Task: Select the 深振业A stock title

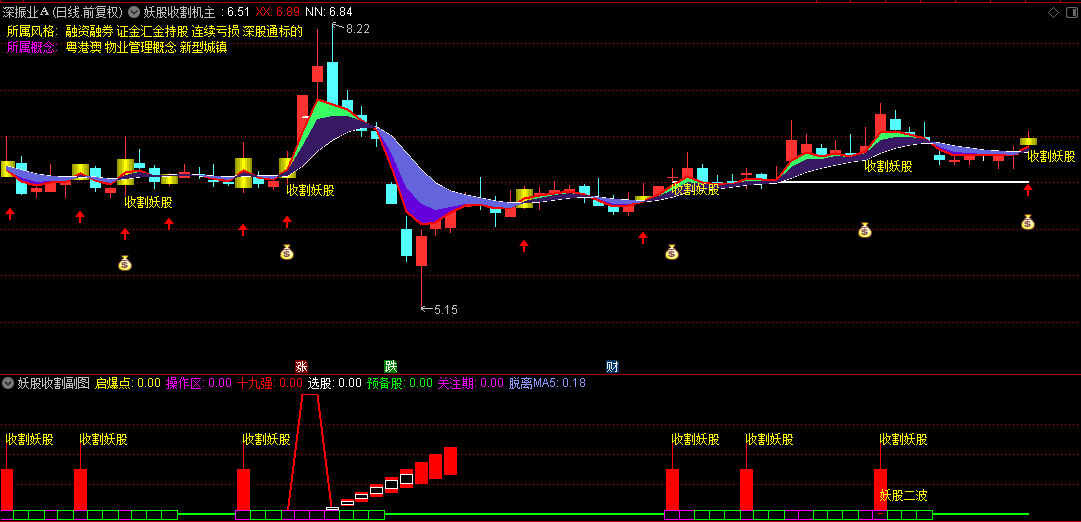Action: pyautogui.click(x=63, y=12)
